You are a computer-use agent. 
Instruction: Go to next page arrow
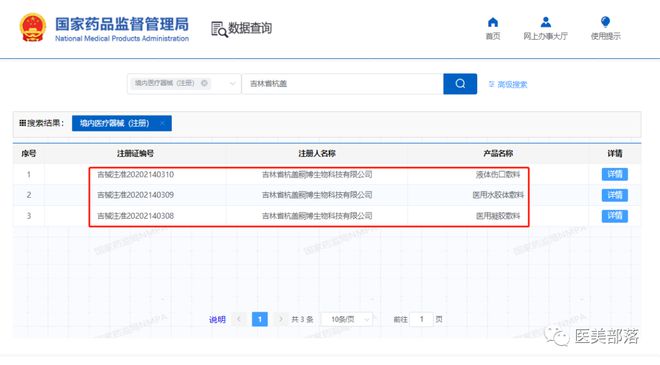(280, 319)
